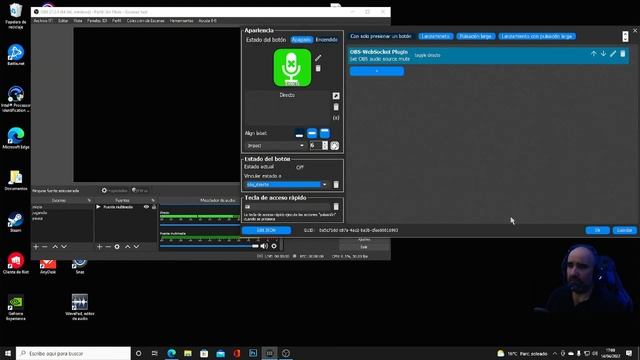Move OBS-WebSocket action down

[603, 53]
